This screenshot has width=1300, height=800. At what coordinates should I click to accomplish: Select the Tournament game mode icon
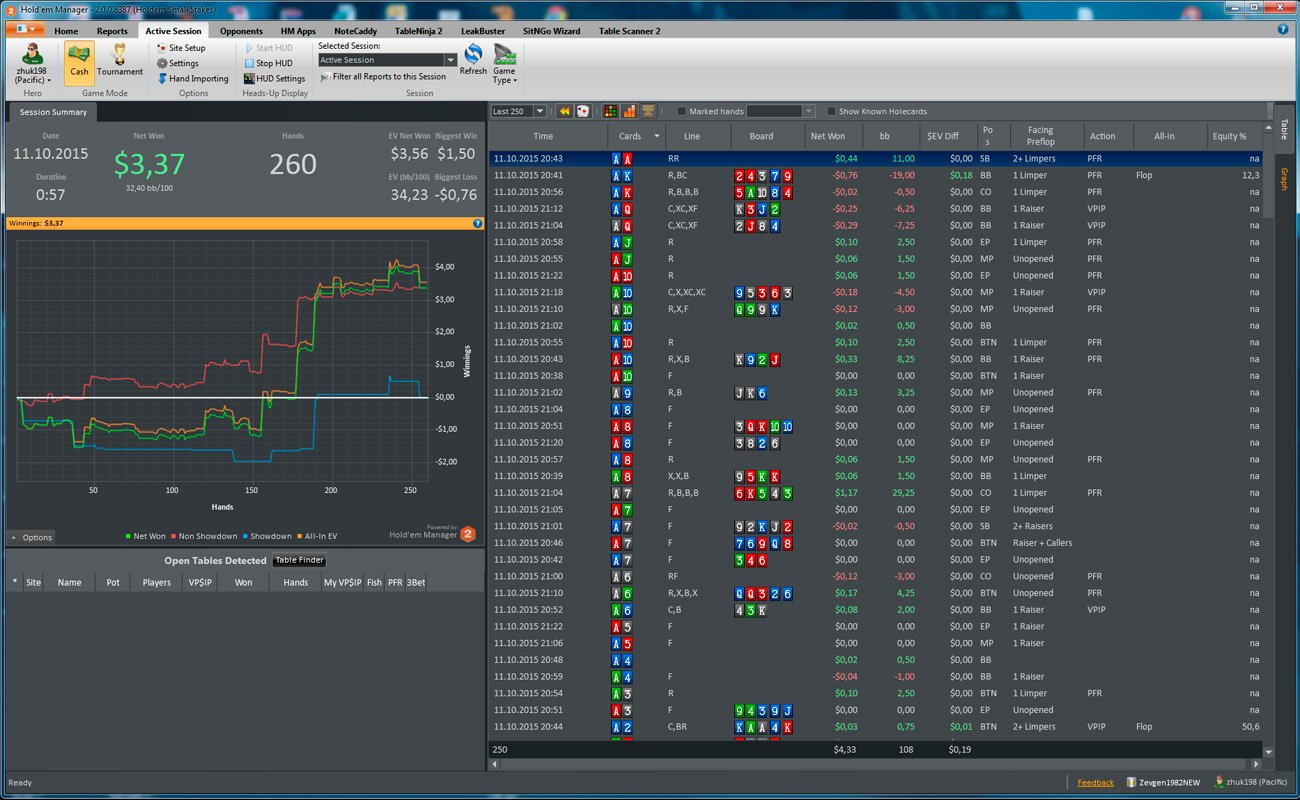120,61
